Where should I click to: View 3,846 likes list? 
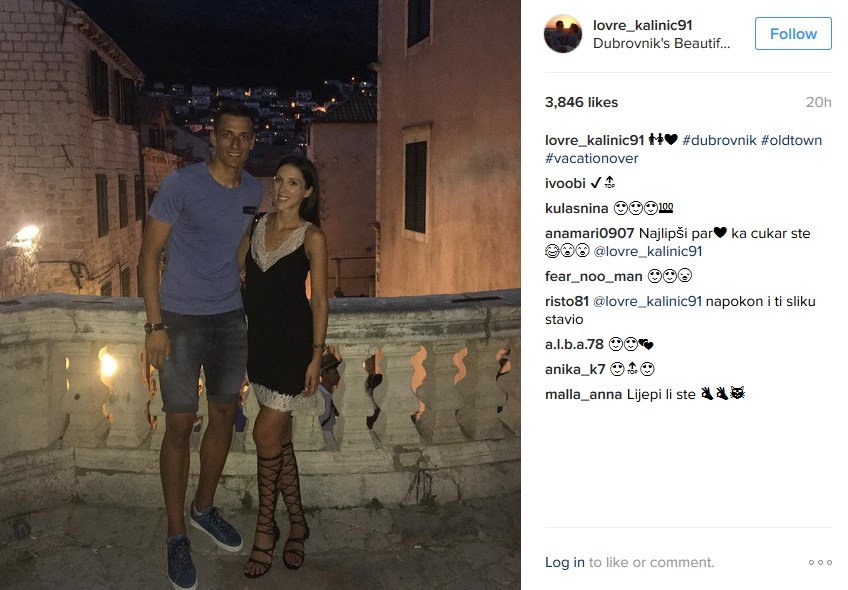pyautogui.click(x=581, y=102)
